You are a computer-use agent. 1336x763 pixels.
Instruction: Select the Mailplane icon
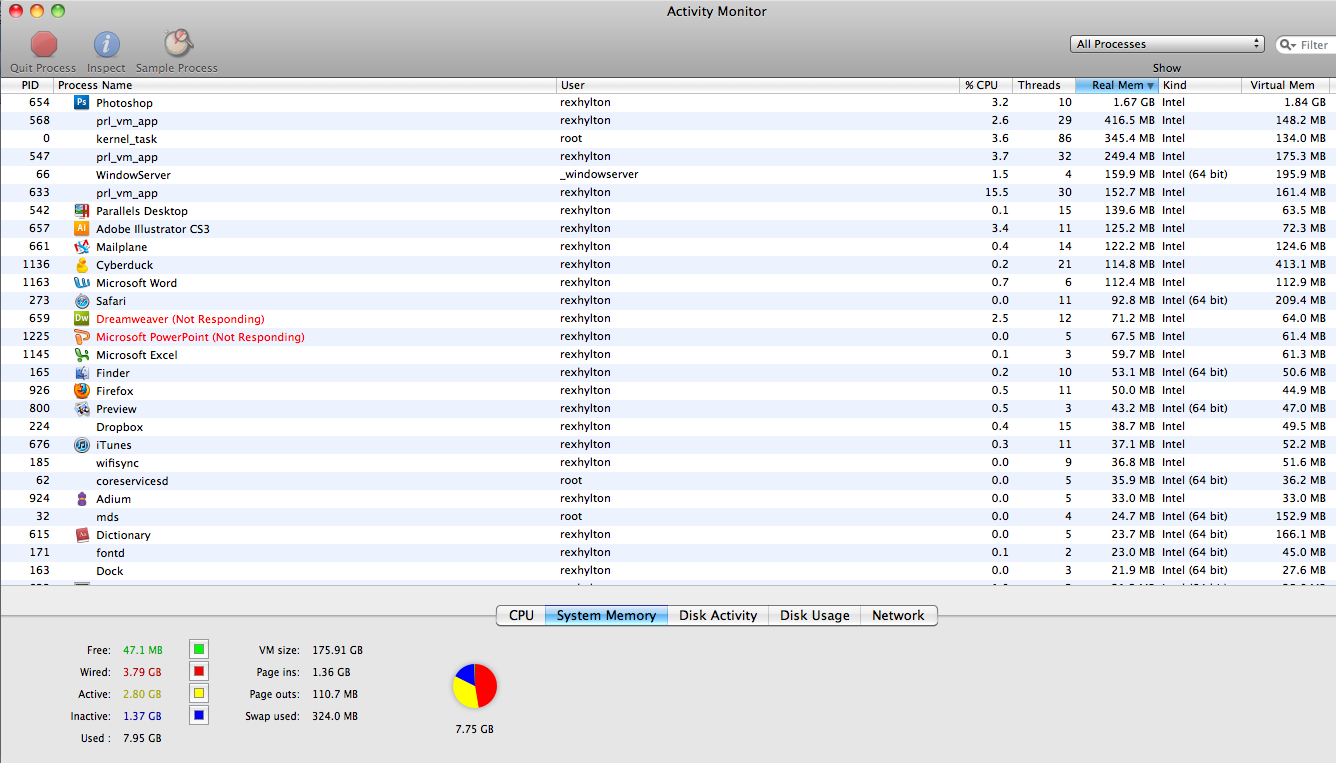pos(82,246)
